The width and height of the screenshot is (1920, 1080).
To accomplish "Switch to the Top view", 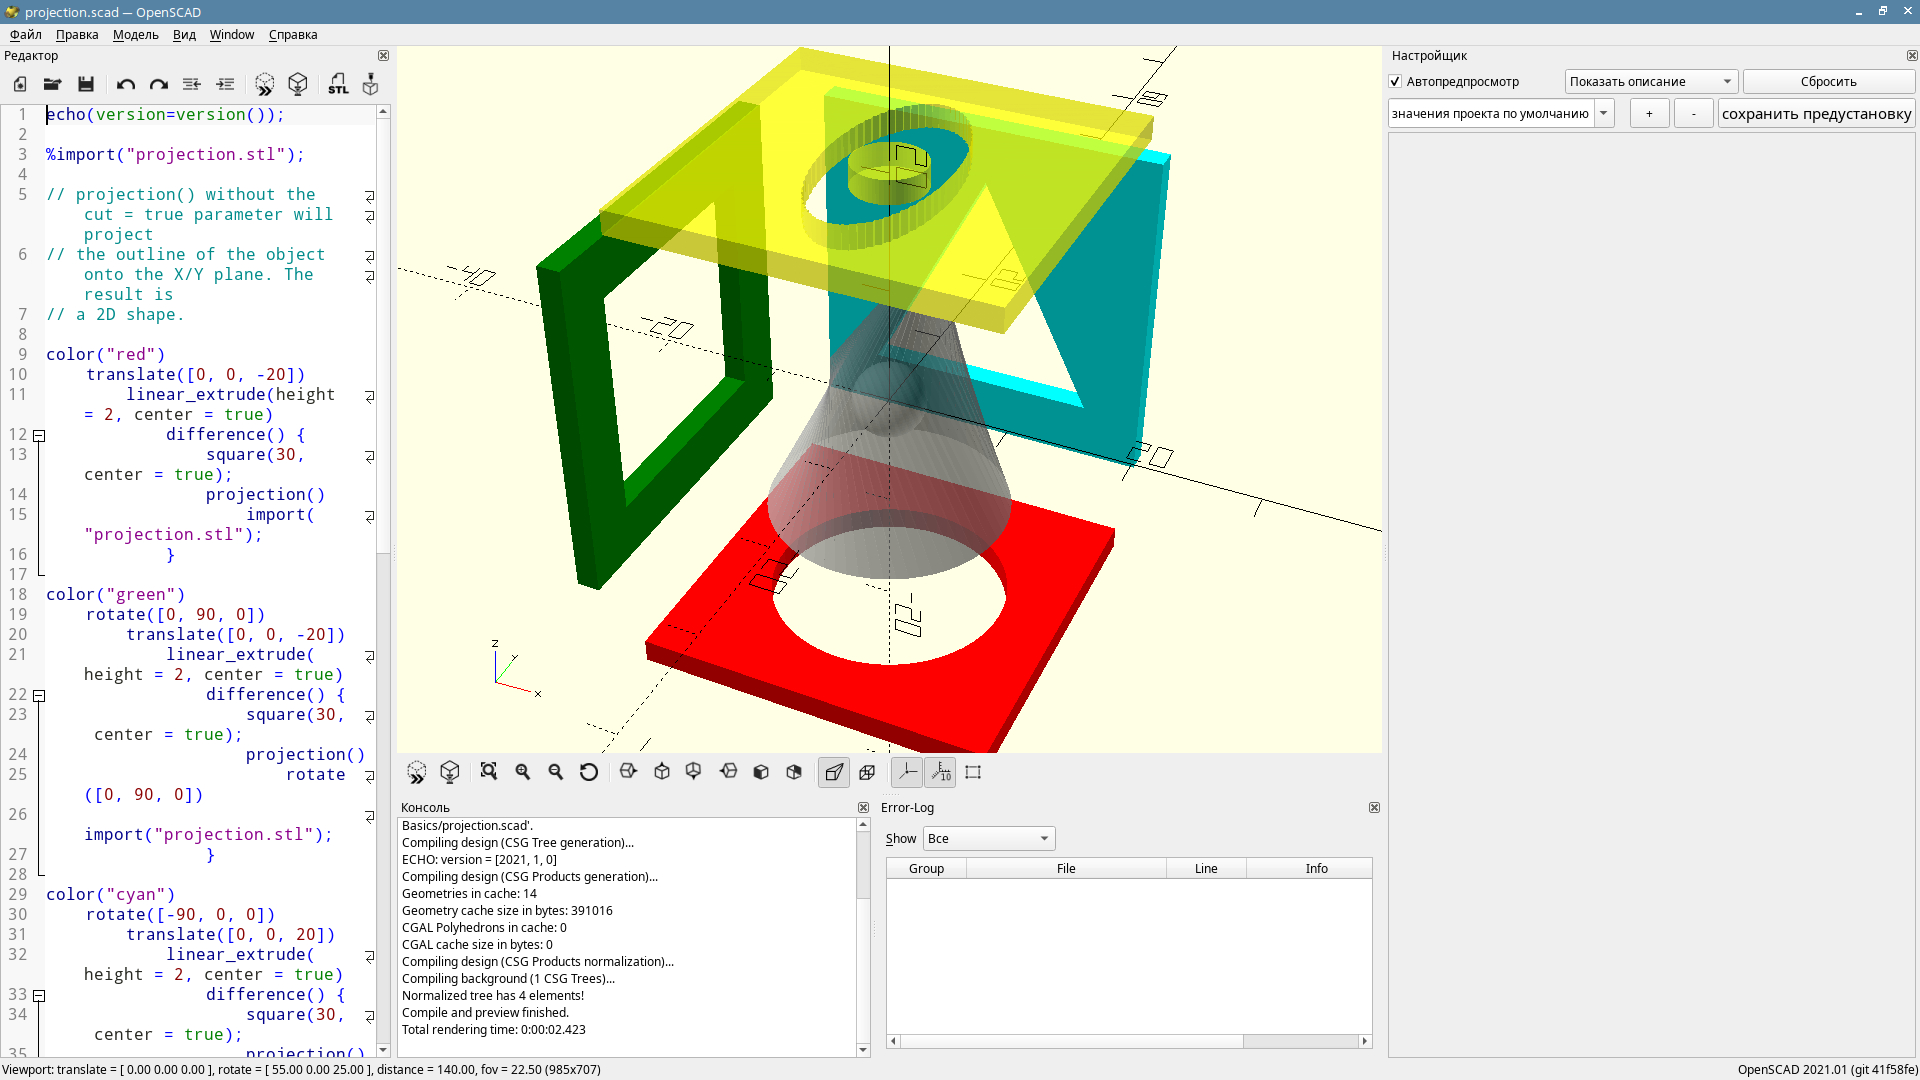I will [x=661, y=772].
